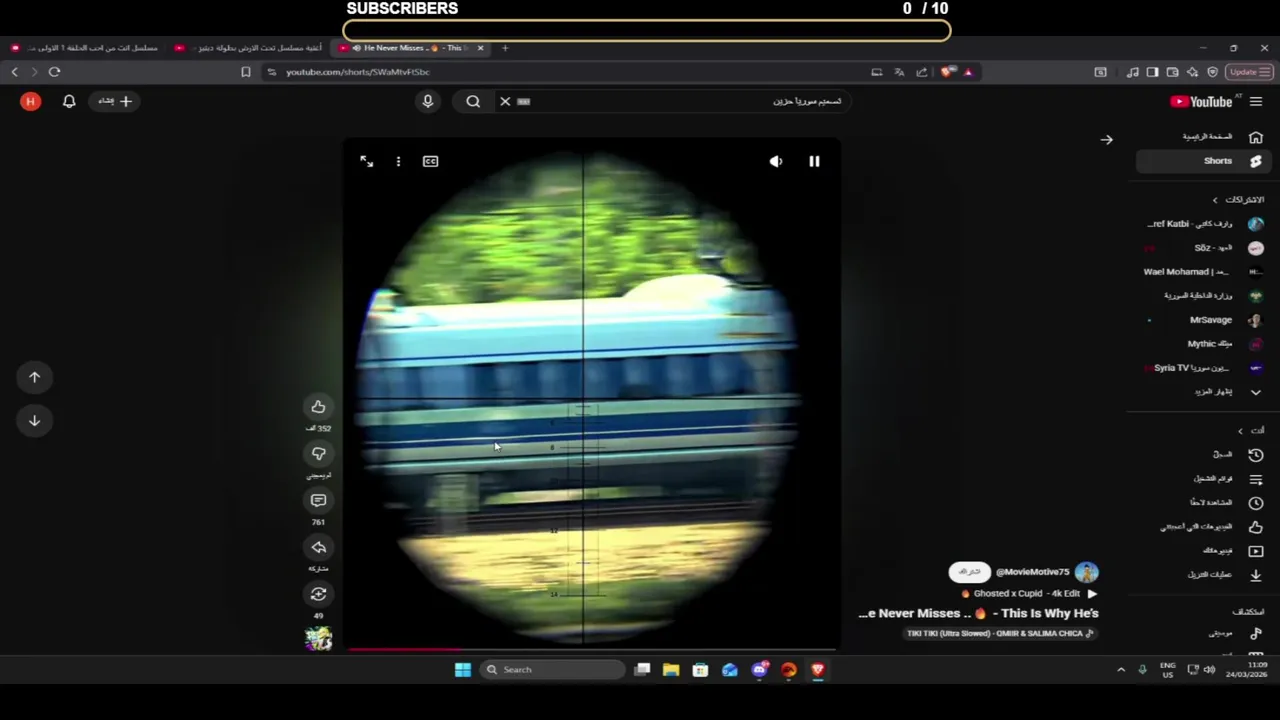
Task: Open the remix icon showing 49
Action: click(318, 594)
